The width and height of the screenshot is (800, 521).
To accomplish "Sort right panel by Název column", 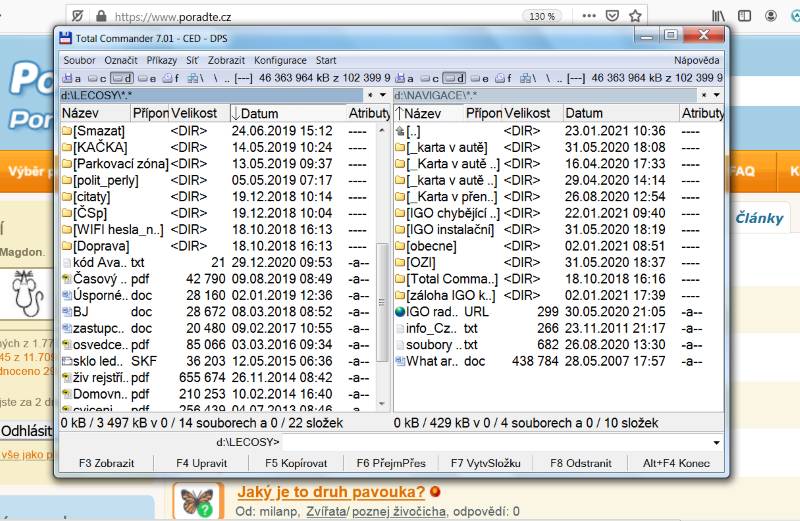I will tap(429, 113).
